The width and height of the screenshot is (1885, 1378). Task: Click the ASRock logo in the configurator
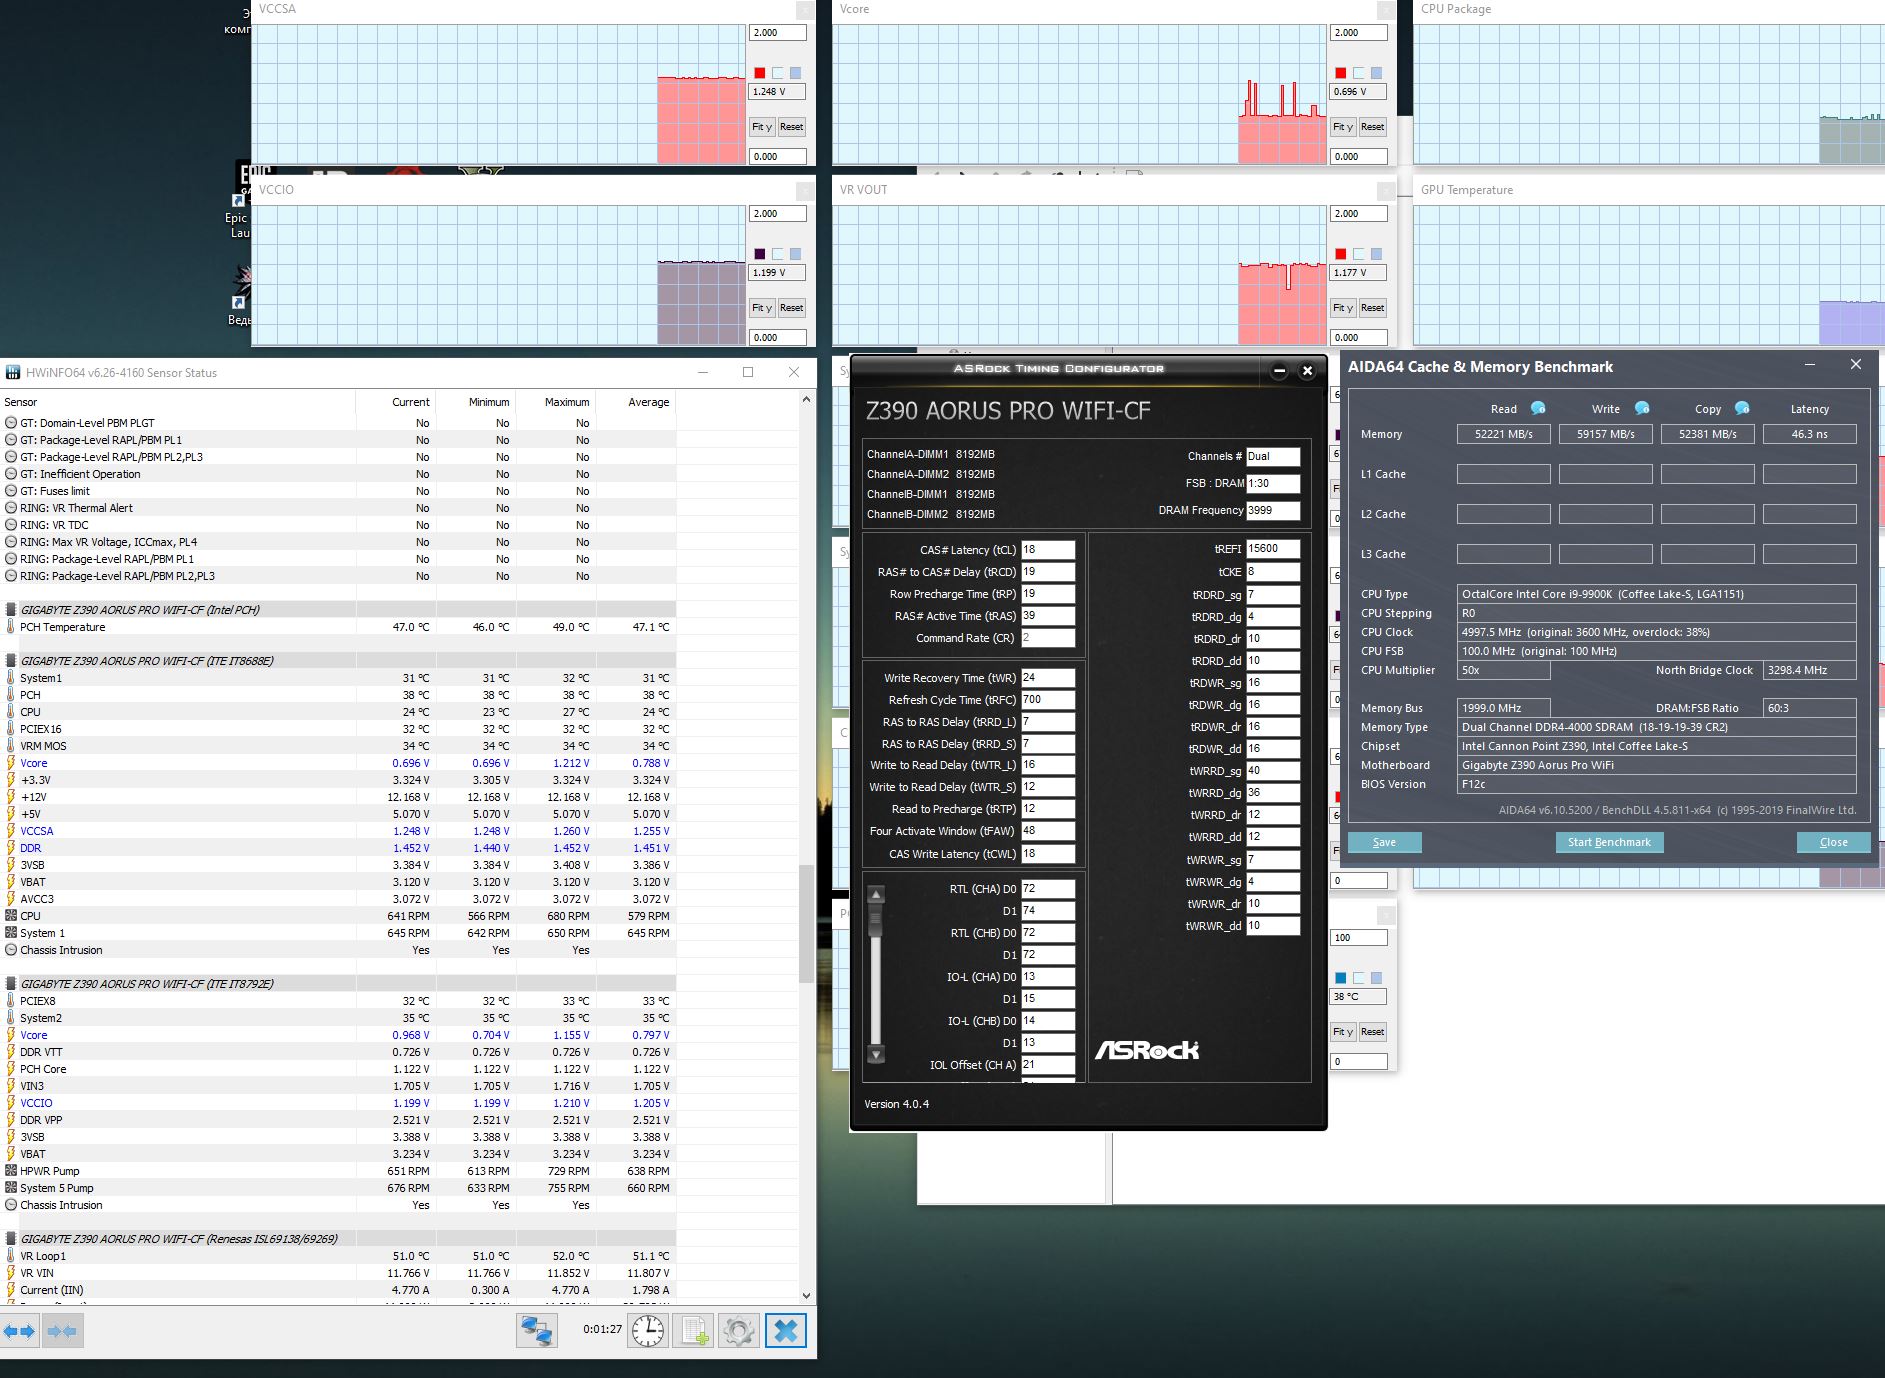point(1146,1050)
